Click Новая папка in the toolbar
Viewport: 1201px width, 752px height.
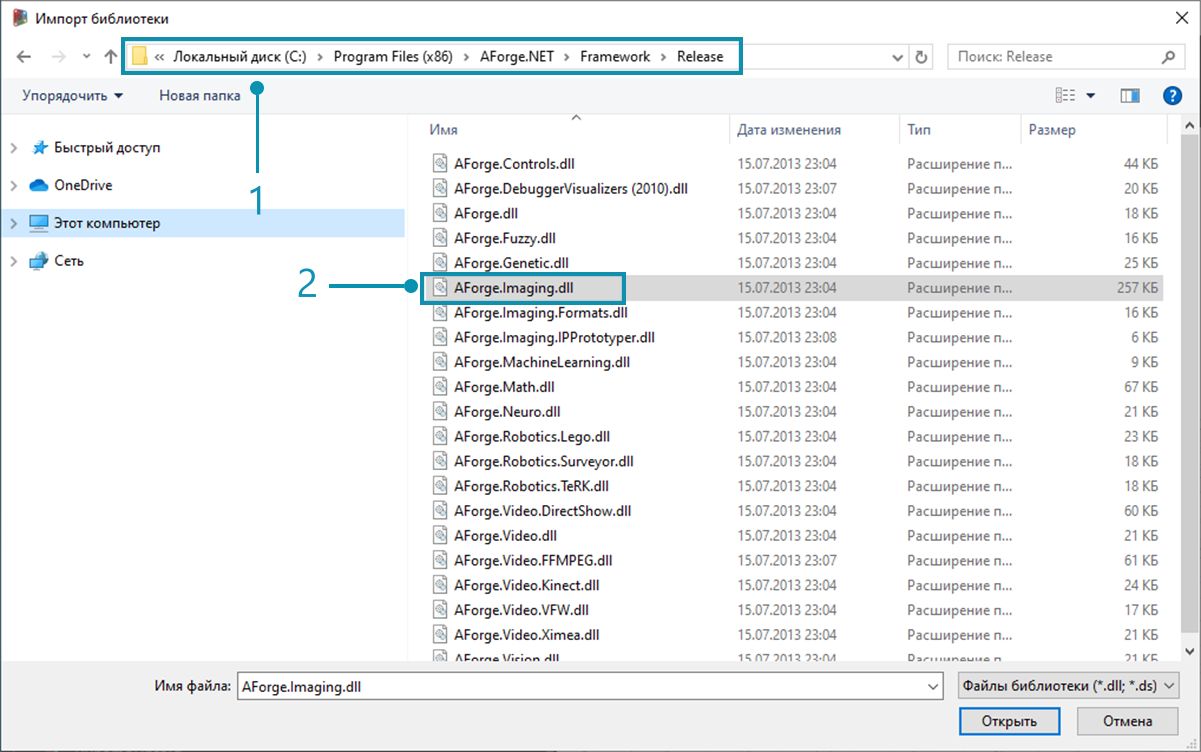point(200,96)
